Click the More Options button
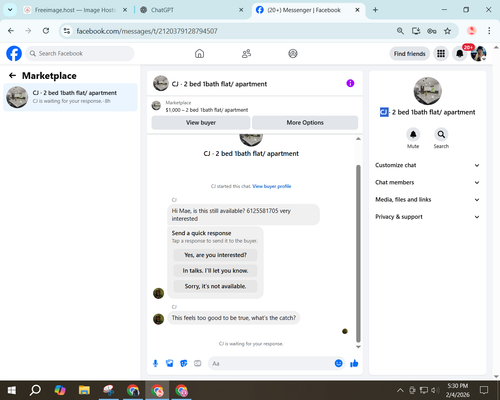Screen dimensions: 500x400 coord(305,123)
